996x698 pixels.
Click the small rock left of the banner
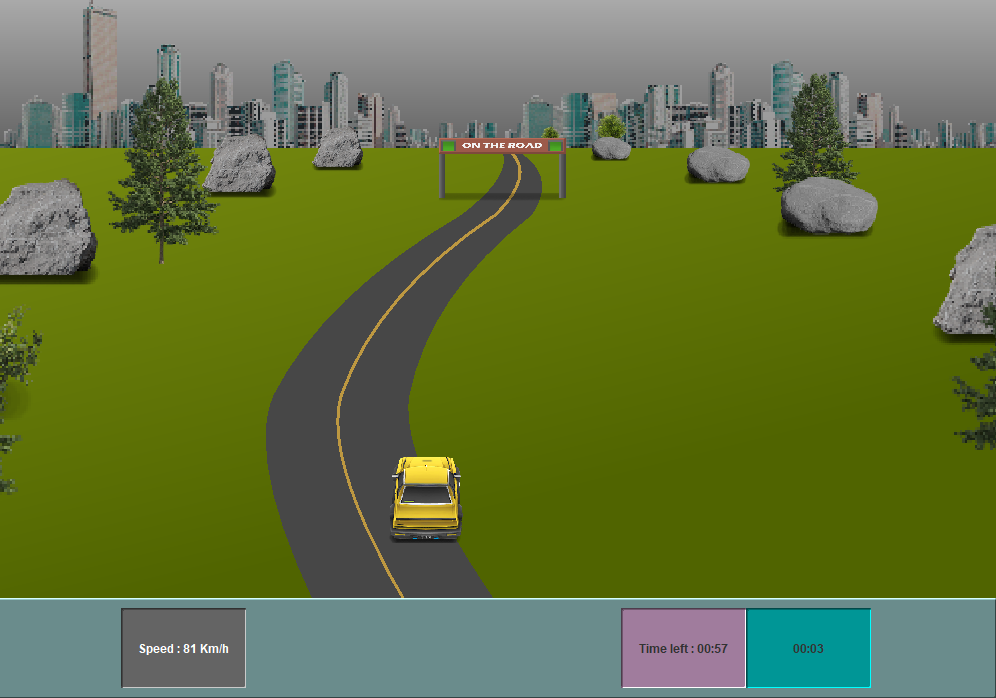(336, 150)
